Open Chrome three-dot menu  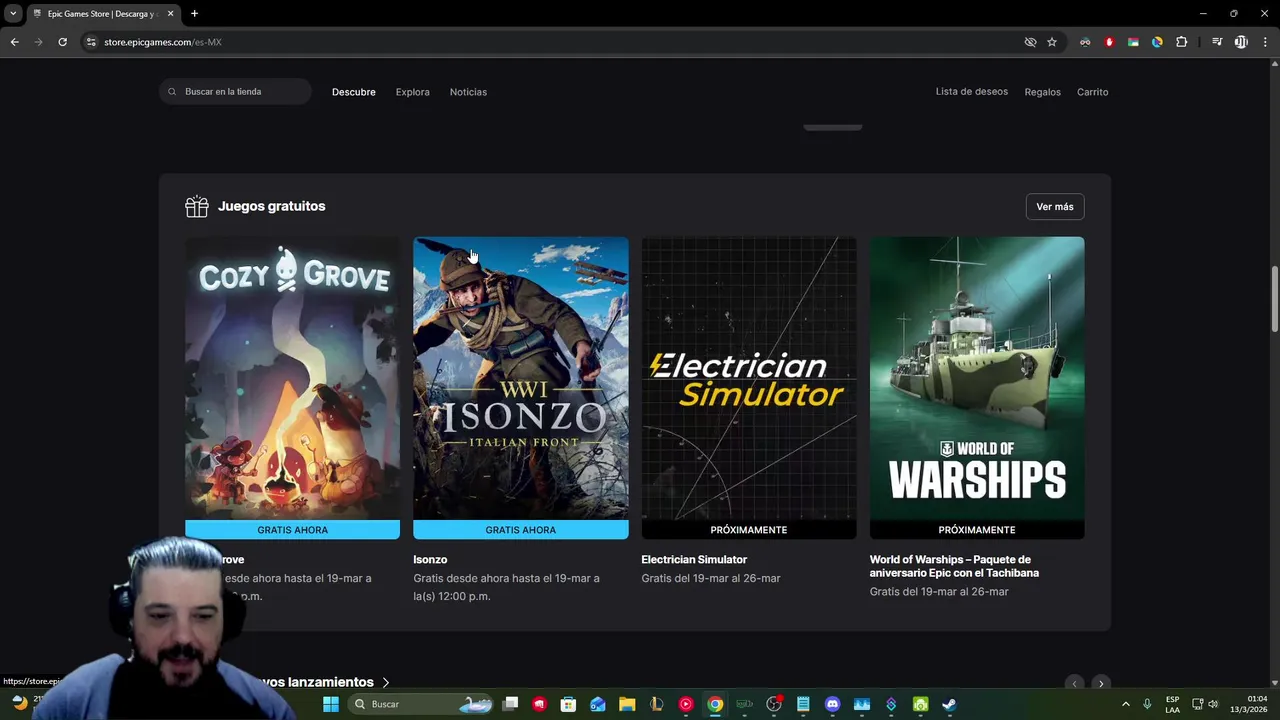point(1265,42)
